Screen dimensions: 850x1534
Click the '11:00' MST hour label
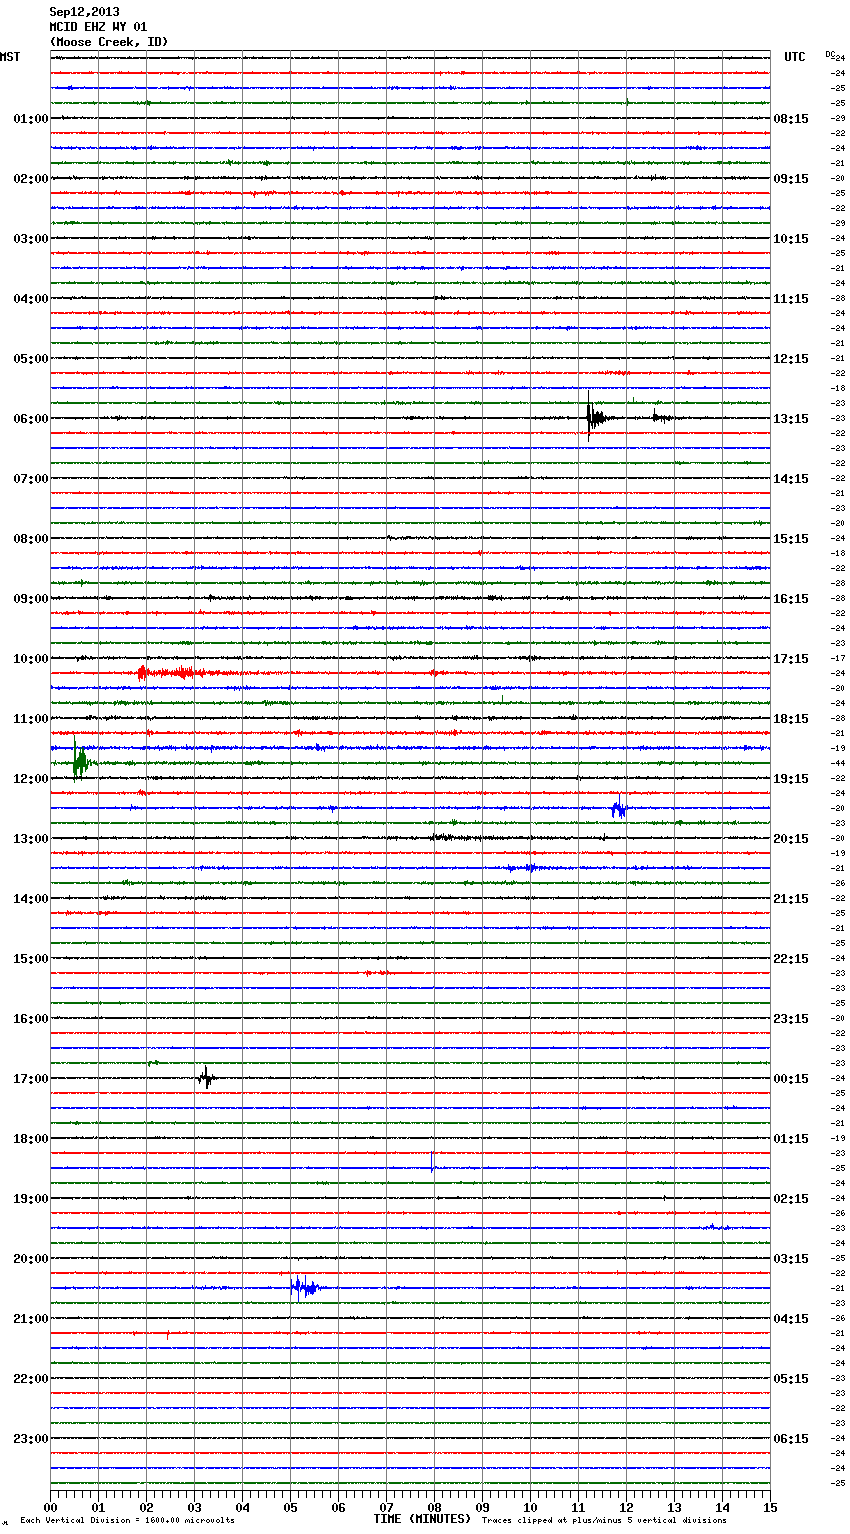pos(31,718)
